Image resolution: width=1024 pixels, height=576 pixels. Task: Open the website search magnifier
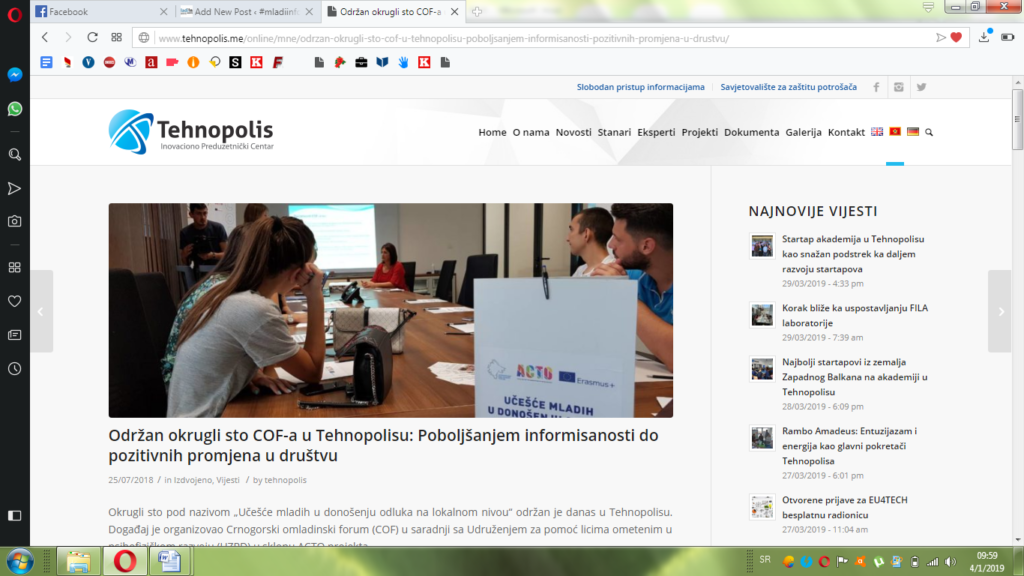929,133
